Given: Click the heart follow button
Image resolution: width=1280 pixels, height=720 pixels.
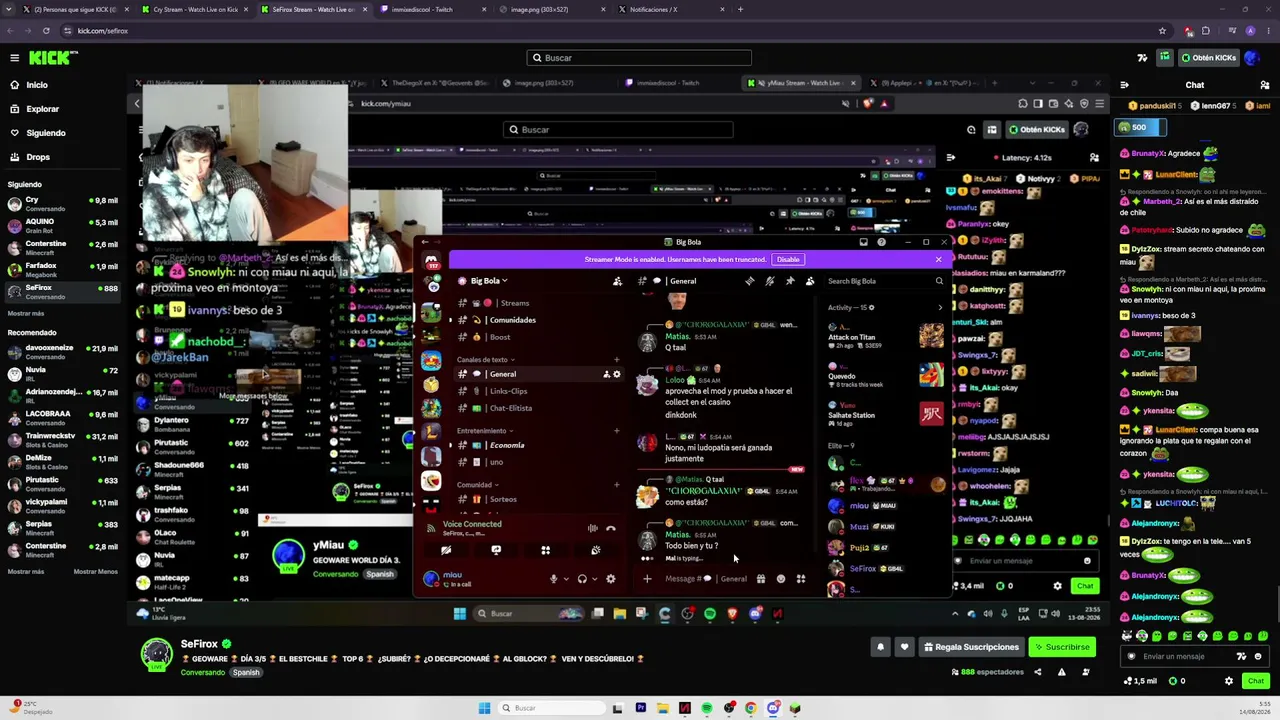Looking at the screenshot, I should point(905,647).
